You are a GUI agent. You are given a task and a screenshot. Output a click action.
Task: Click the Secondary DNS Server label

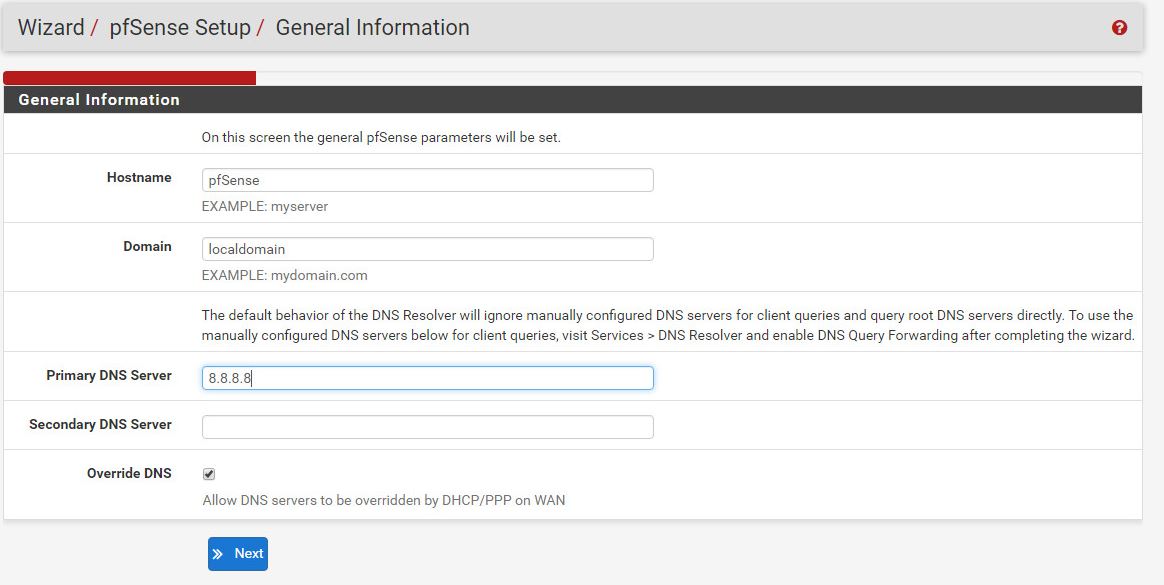pyautogui.click(x=100, y=425)
